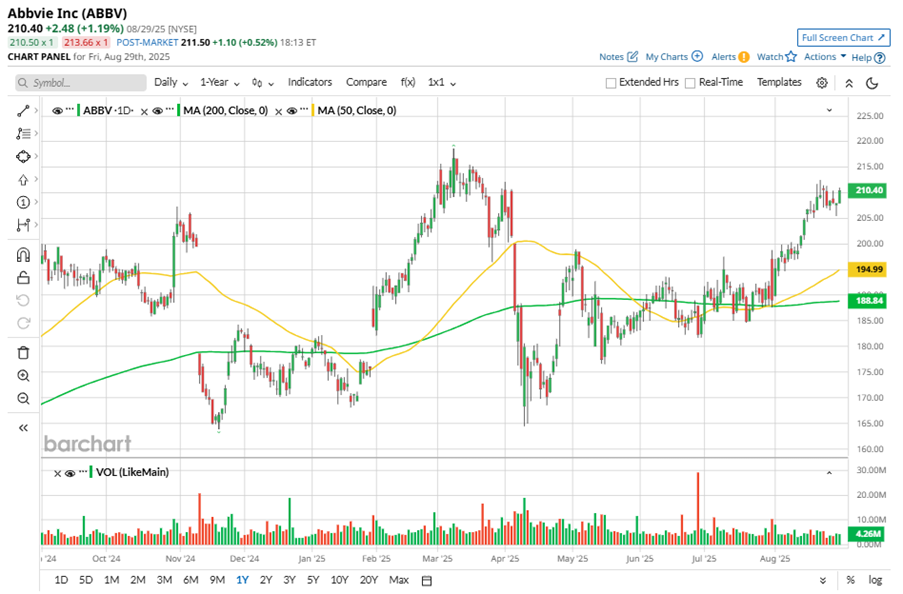The width and height of the screenshot is (903, 594).
Task: Open the Daily frequency dropdown
Action: click(x=171, y=82)
